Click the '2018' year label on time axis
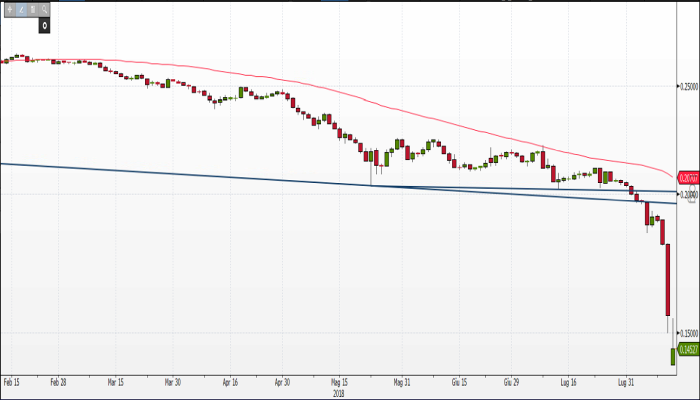Image resolution: width=700 pixels, height=400 pixels. (x=339, y=392)
